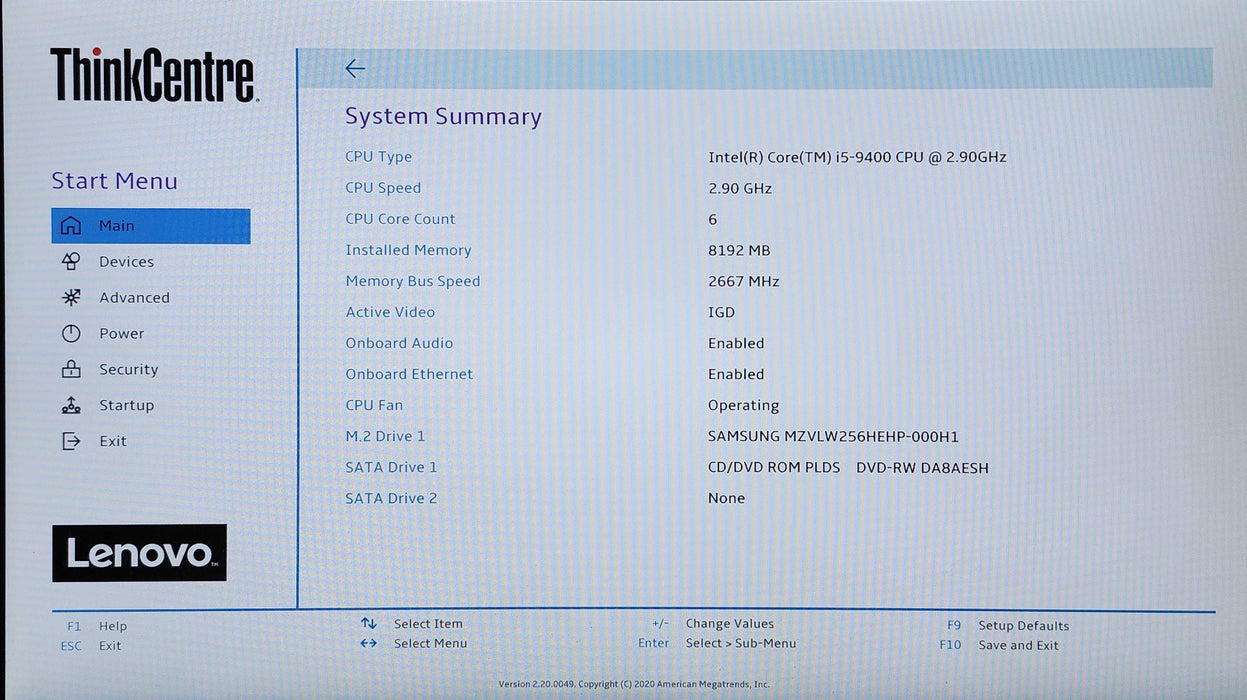
Task: Click the Enter Select Sub-Menu hint
Action: click(717, 643)
